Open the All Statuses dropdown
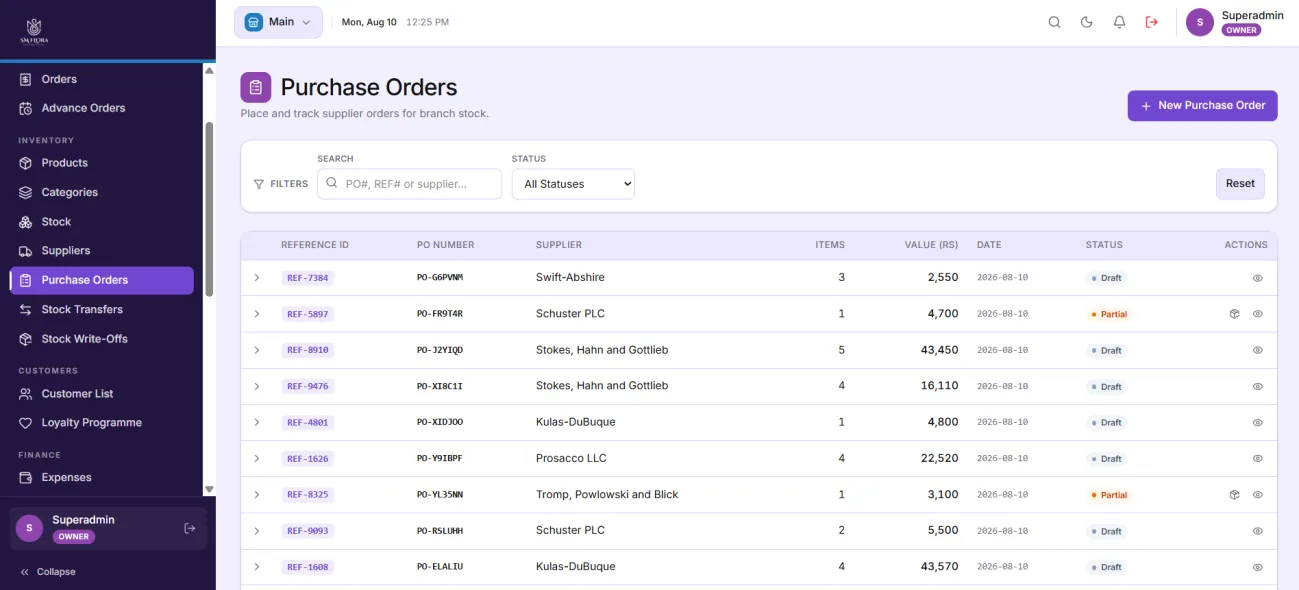The height and width of the screenshot is (590, 1299). [573, 184]
